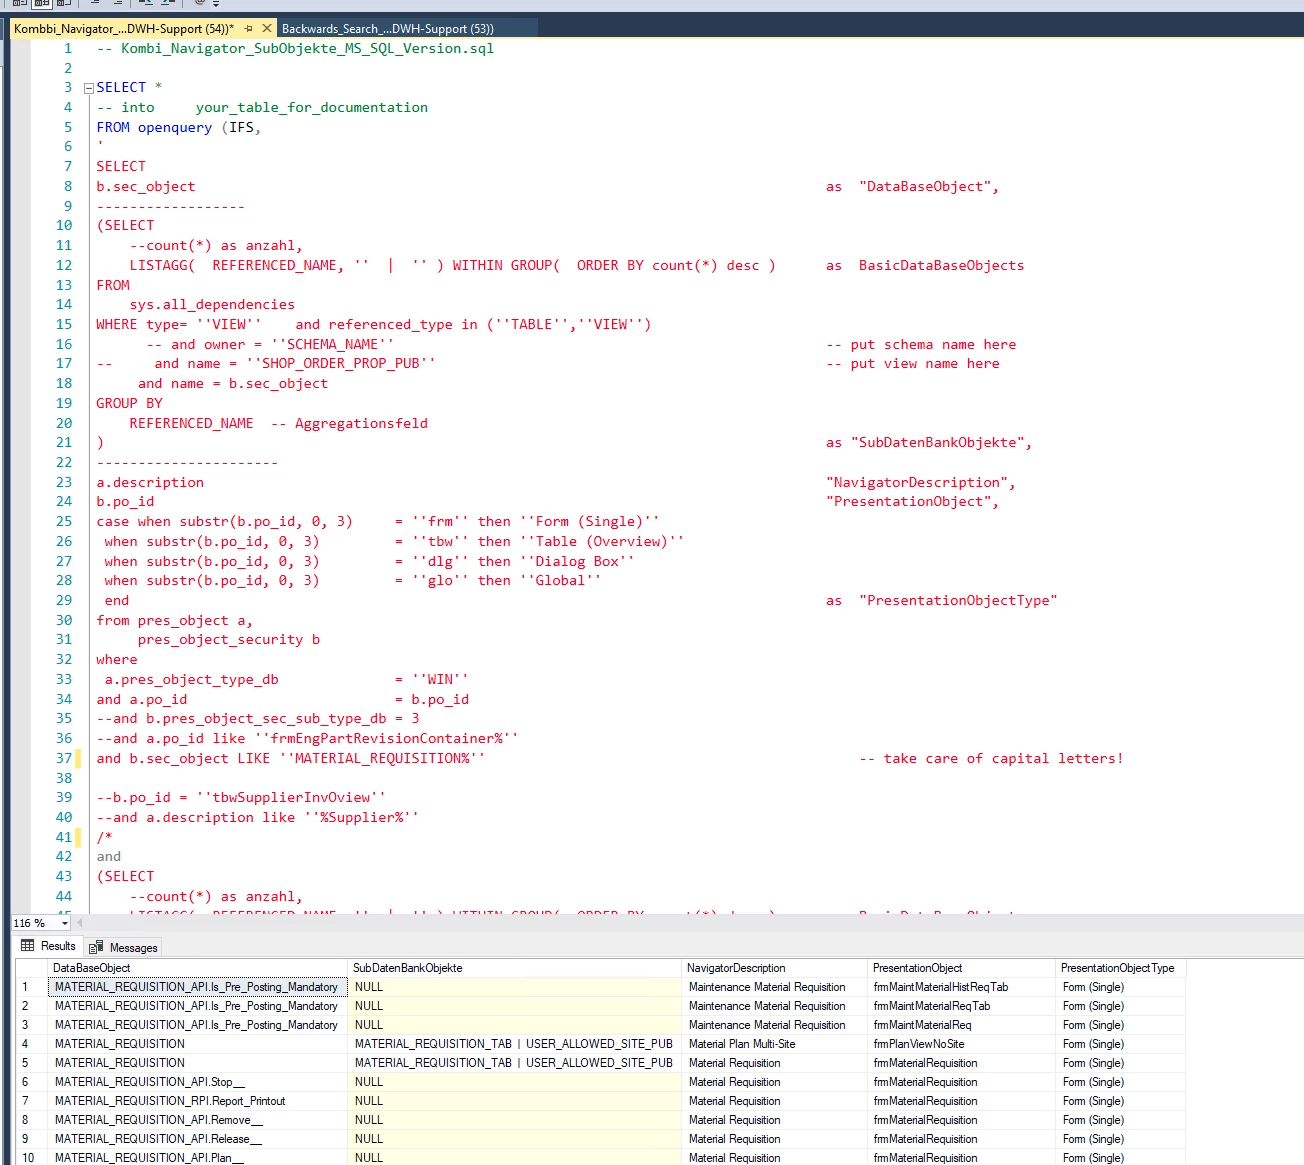Select the PresentationObject column header
Image resolution: width=1304 pixels, height=1165 pixels.
(962, 968)
